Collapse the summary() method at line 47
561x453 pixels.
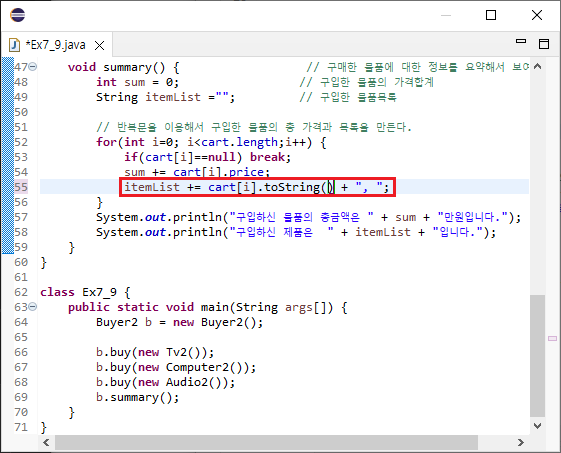33,67
